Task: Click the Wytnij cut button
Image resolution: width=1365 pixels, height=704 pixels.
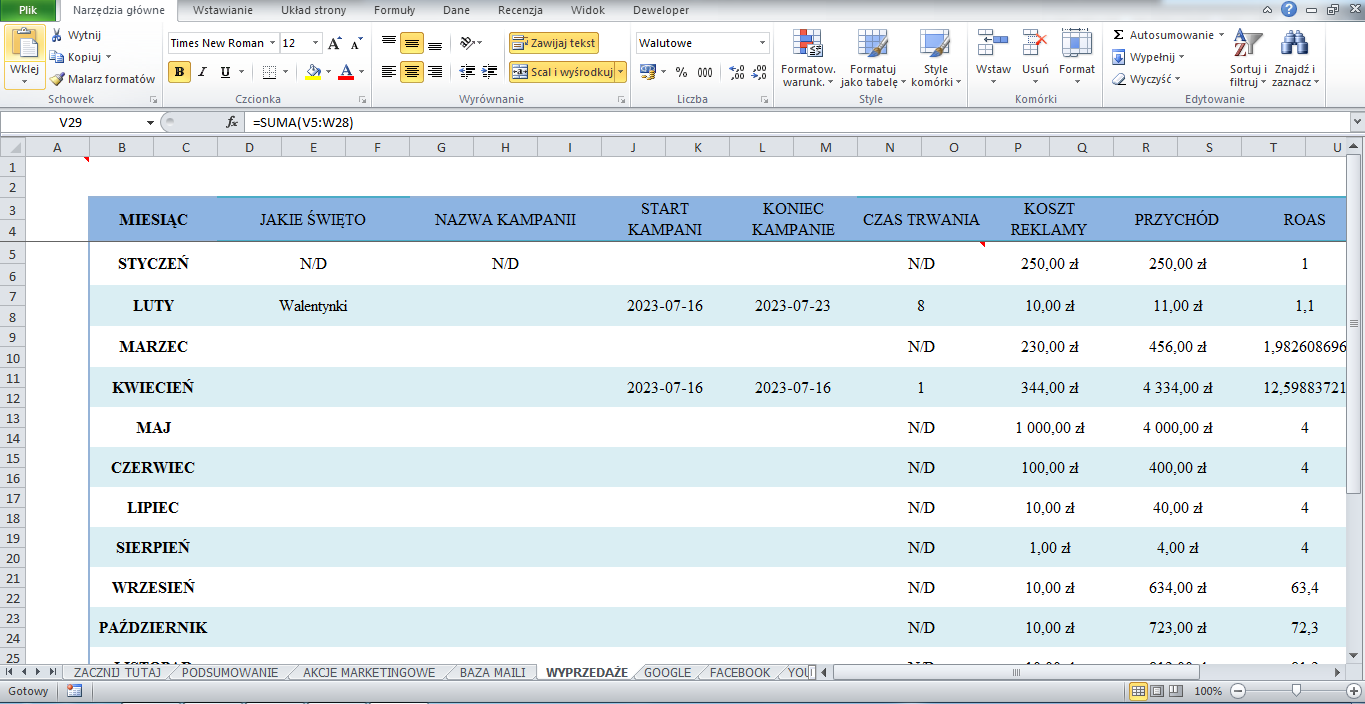Action: 75,35
